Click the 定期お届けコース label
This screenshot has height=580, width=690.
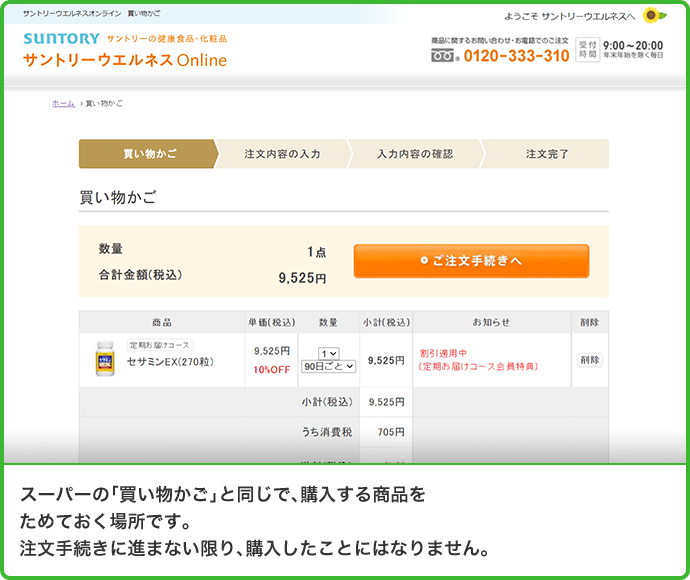[160, 345]
